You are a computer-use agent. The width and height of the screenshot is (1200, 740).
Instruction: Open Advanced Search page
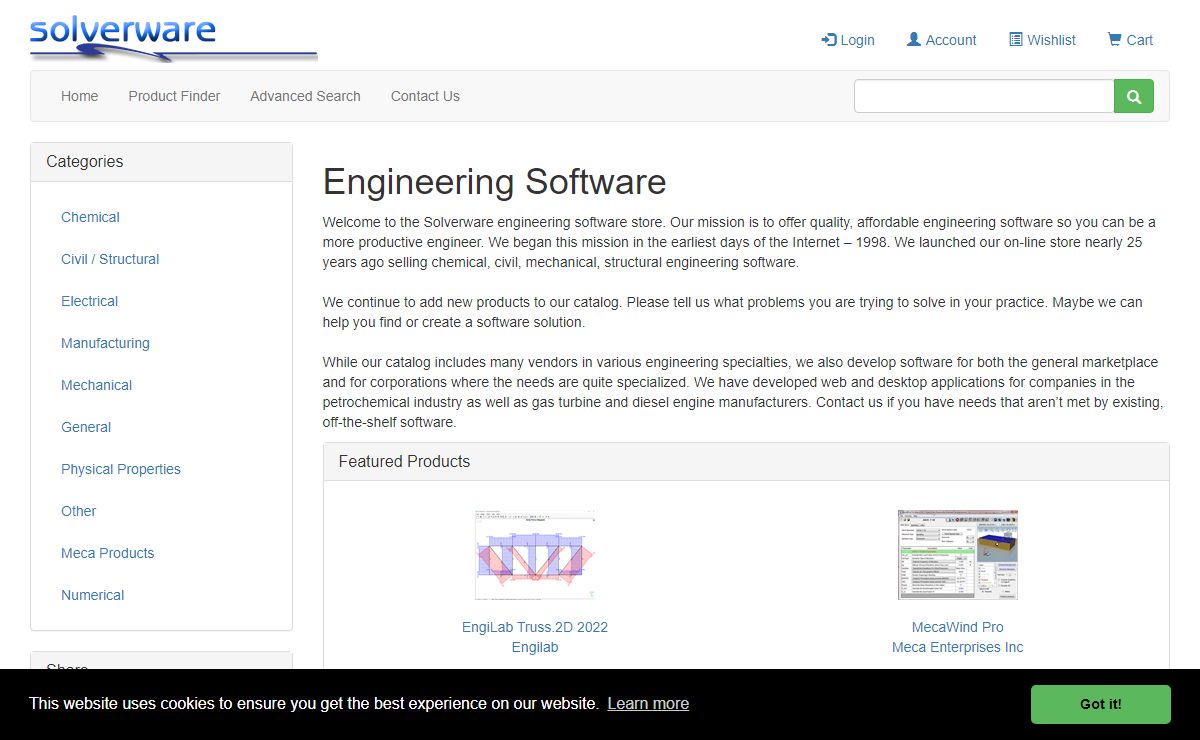point(305,96)
